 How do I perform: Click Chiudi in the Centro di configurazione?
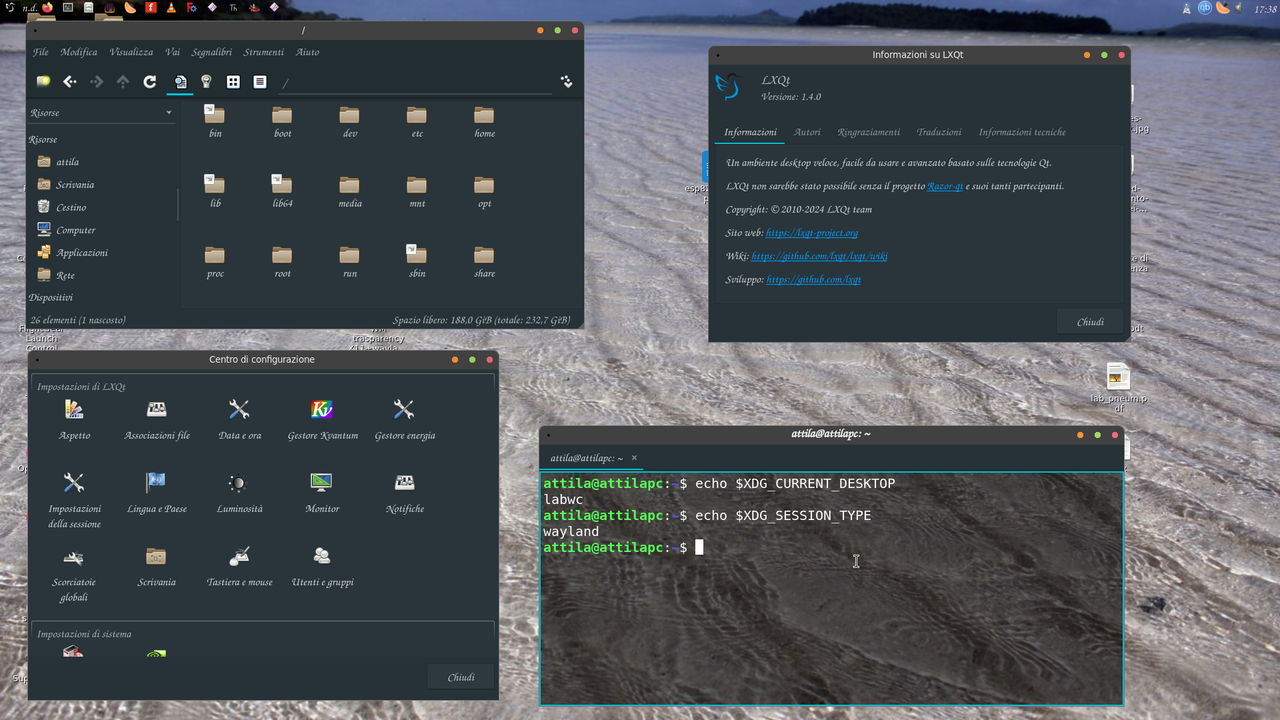point(461,677)
